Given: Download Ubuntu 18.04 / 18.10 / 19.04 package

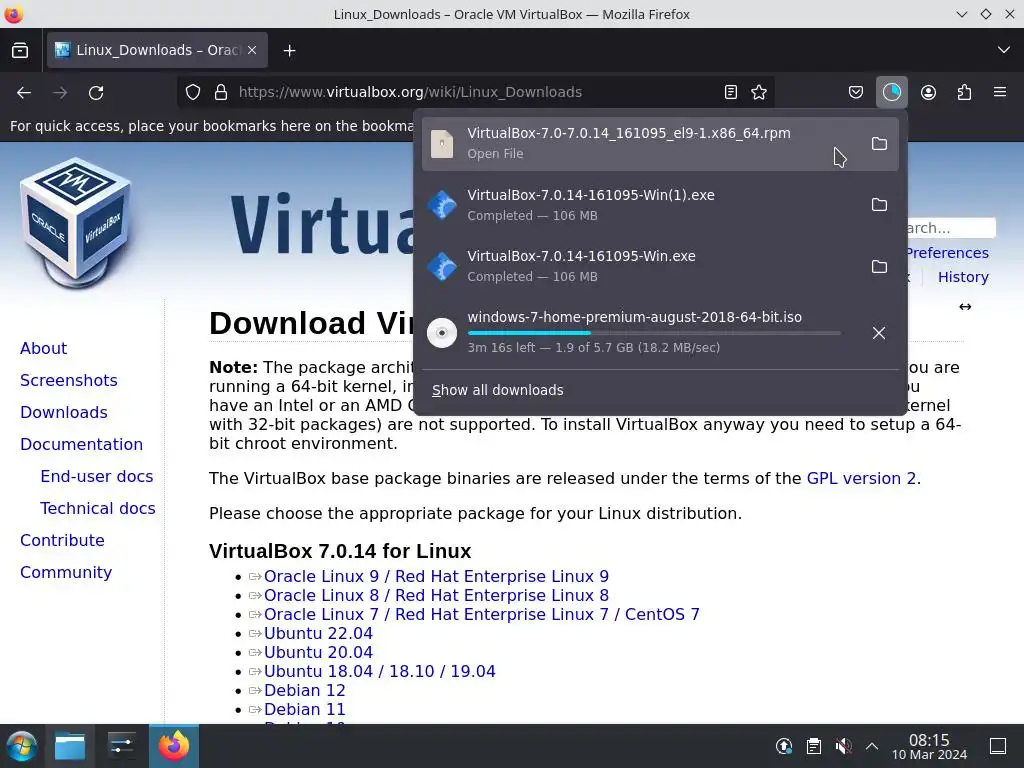Looking at the screenshot, I should (379, 671).
